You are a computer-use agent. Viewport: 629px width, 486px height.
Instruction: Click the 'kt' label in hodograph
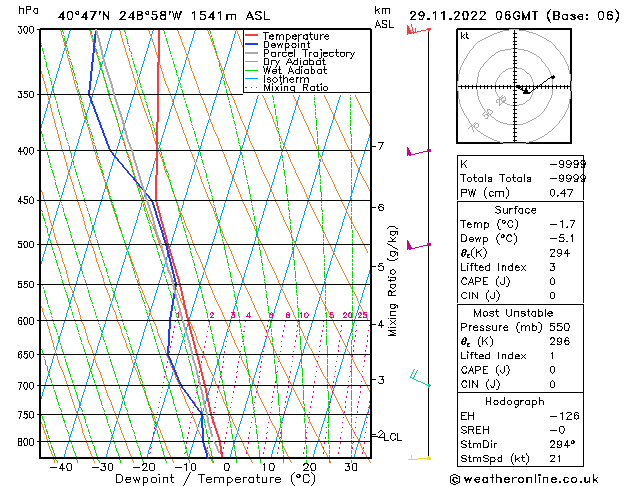coord(465,36)
